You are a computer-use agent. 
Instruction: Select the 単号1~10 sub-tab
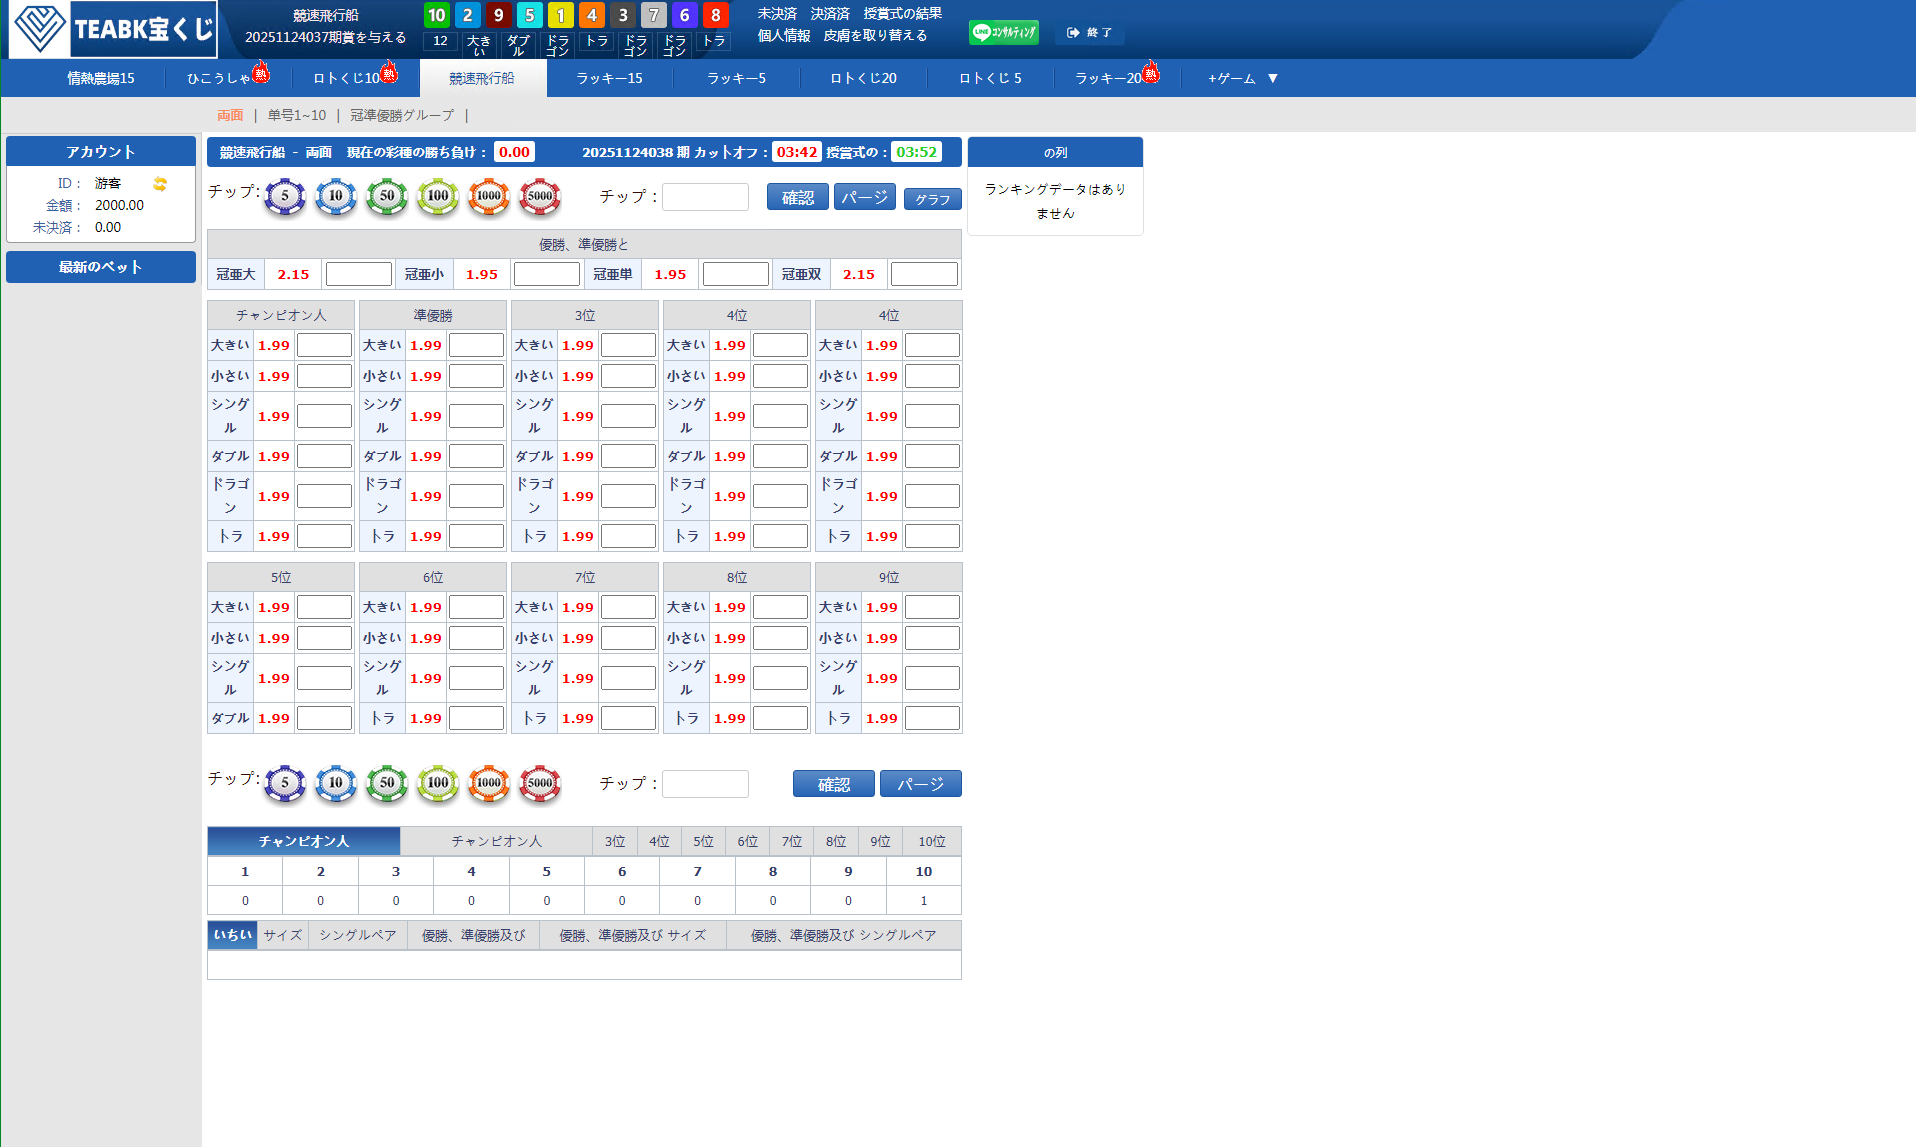[297, 115]
